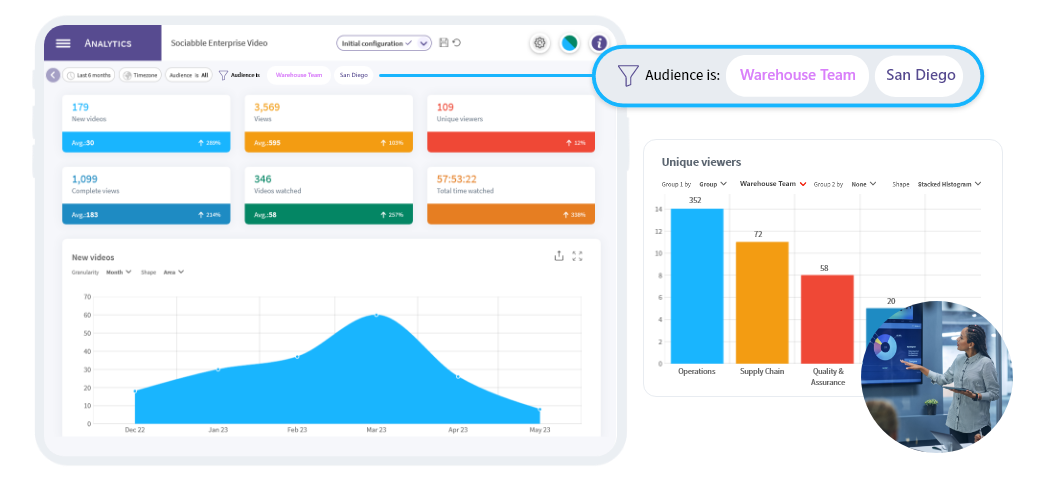Open the Initial configuration dropdown
The image size is (1040, 480).
click(384, 43)
